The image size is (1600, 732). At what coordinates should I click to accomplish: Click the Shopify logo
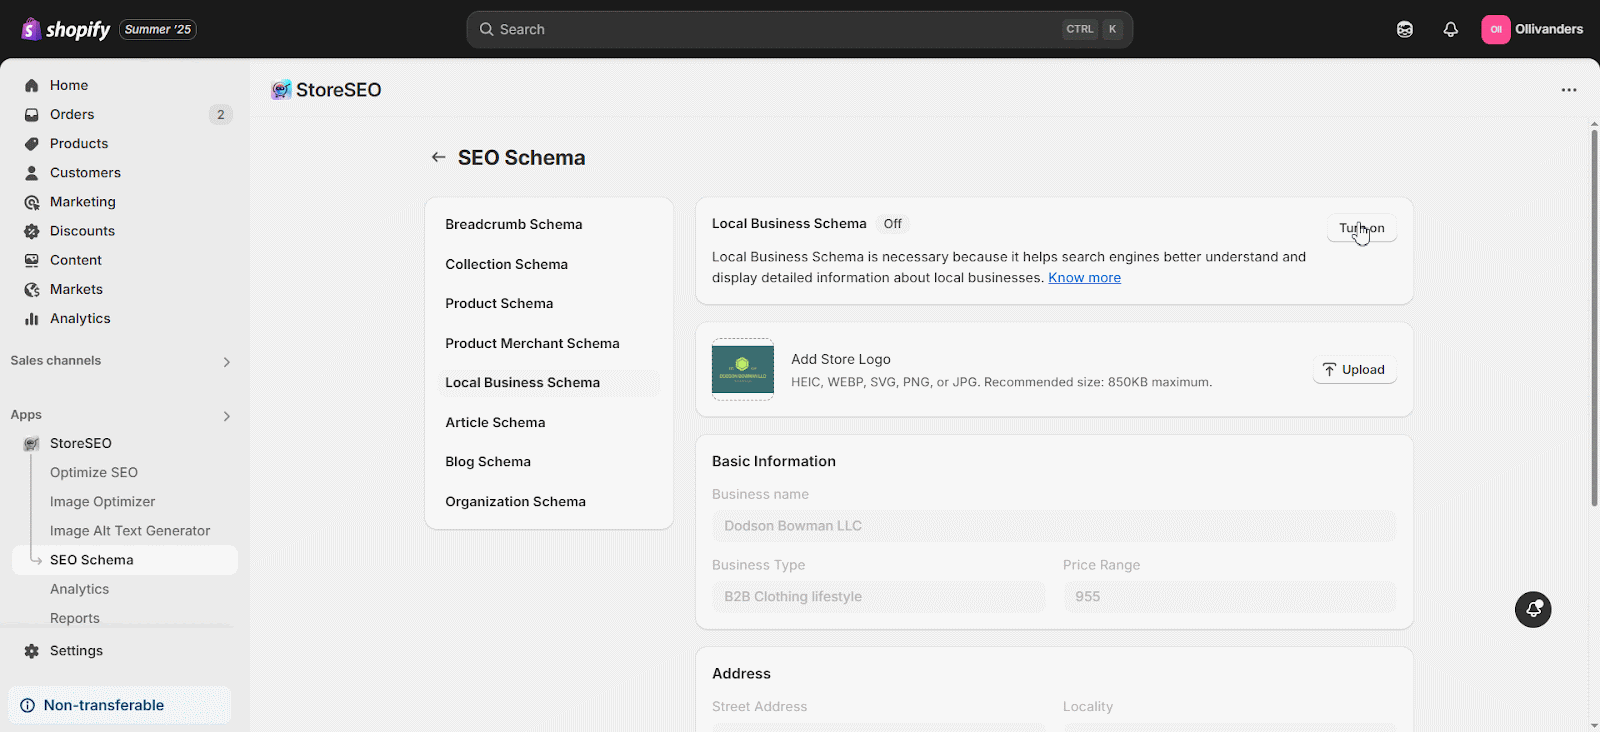click(x=66, y=29)
